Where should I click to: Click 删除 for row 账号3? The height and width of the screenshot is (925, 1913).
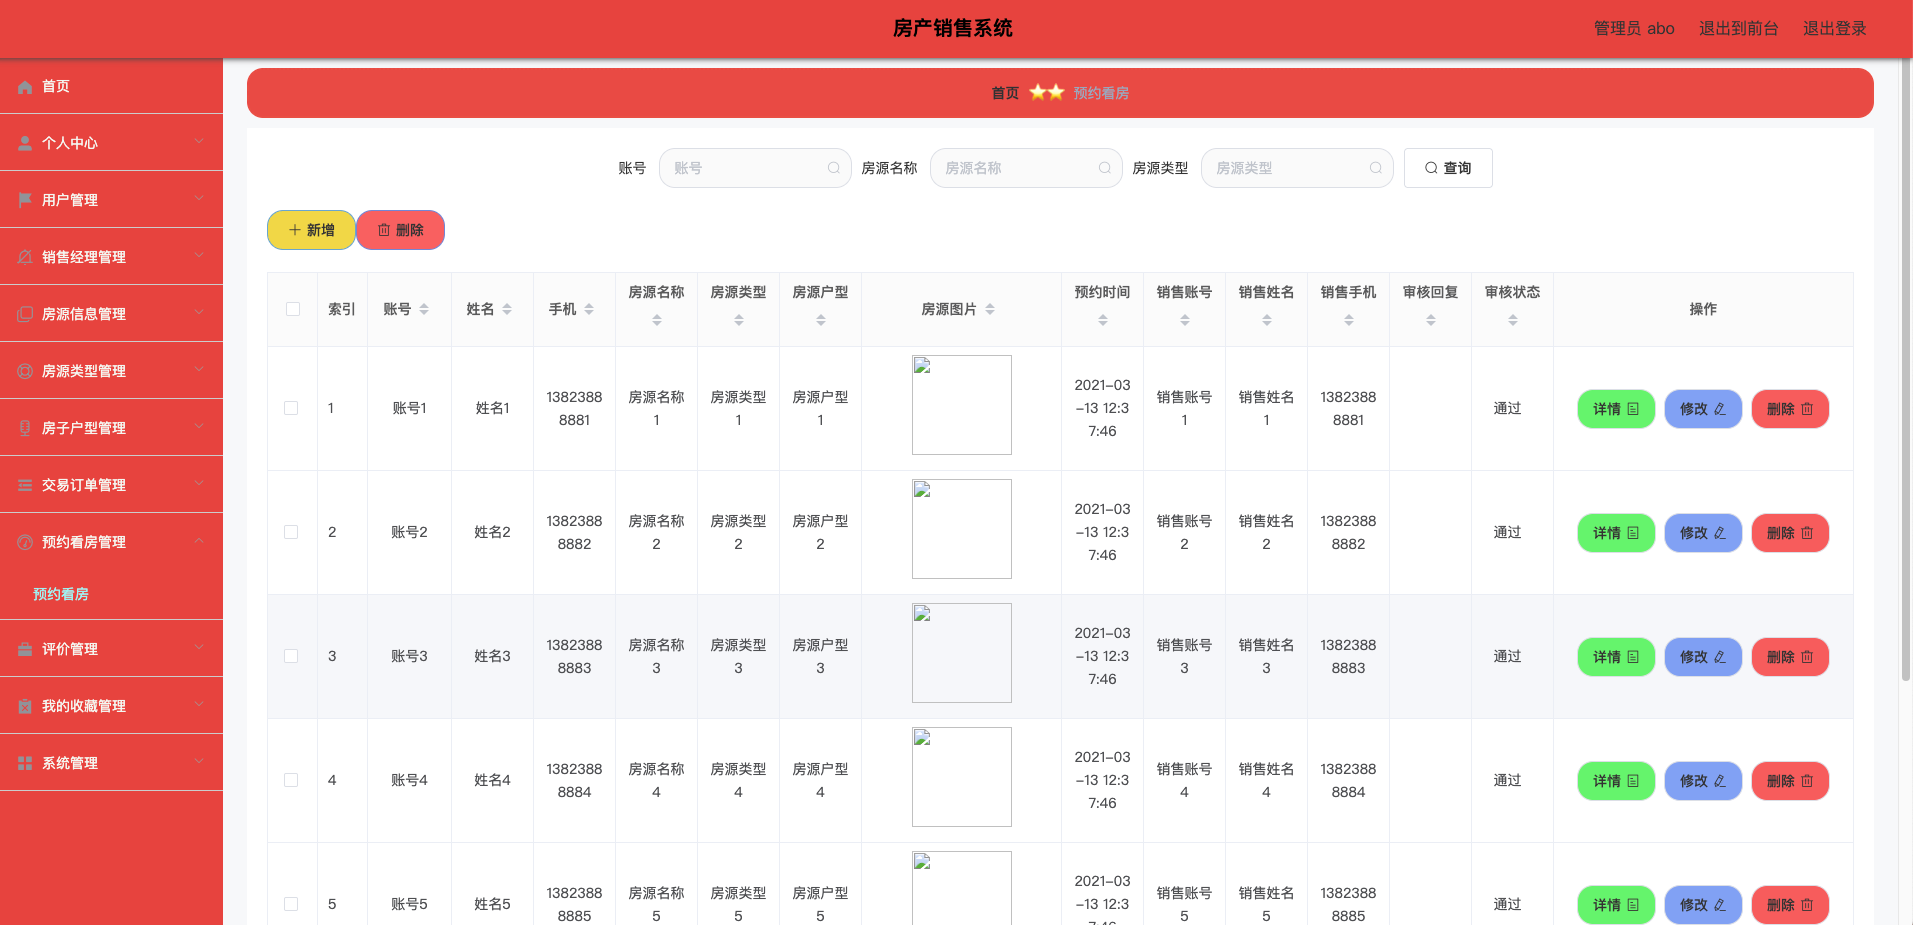[1790, 657]
